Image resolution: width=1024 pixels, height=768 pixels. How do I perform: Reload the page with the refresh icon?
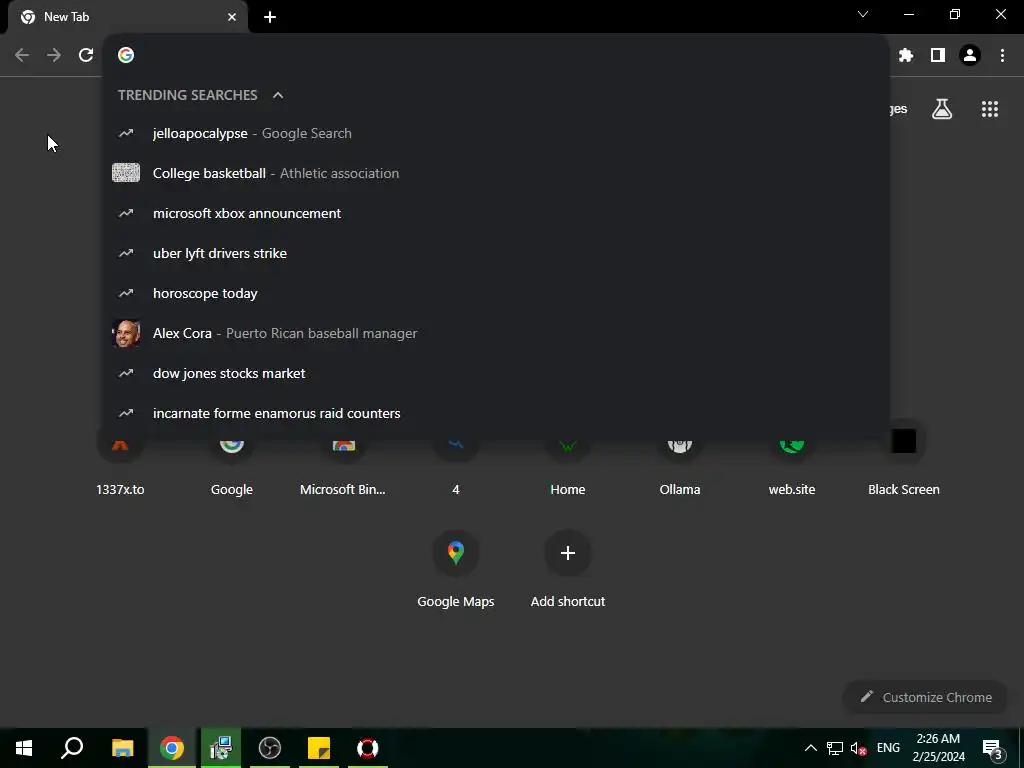[x=86, y=55]
